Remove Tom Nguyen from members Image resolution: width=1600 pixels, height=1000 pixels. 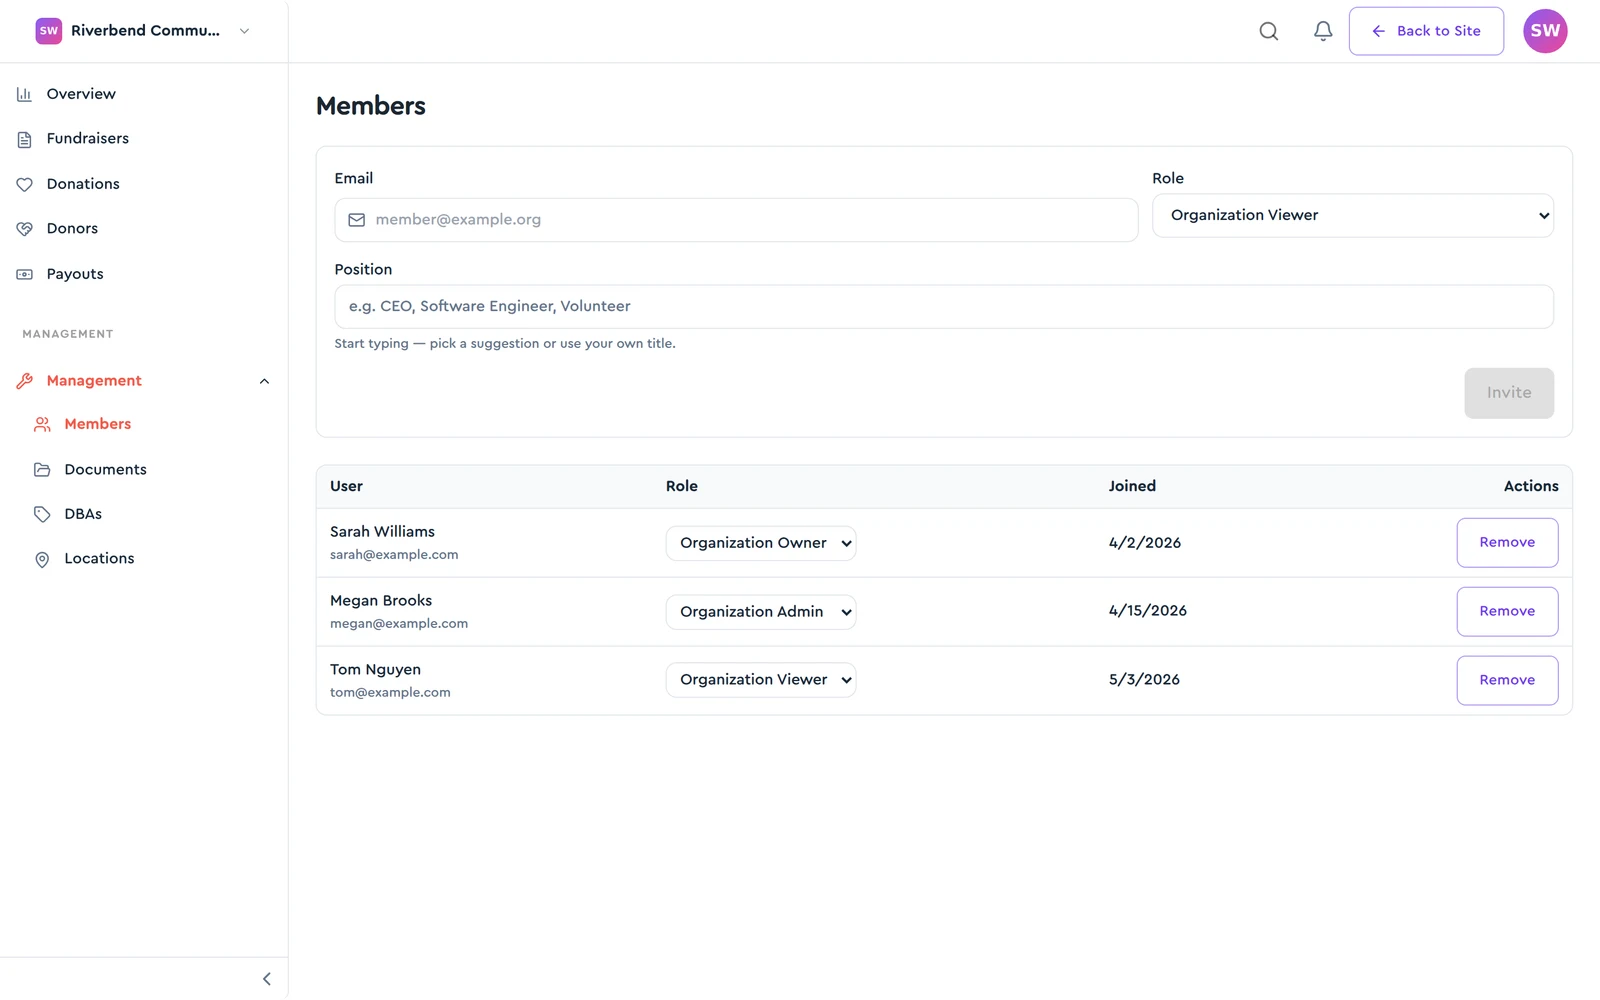(1507, 680)
